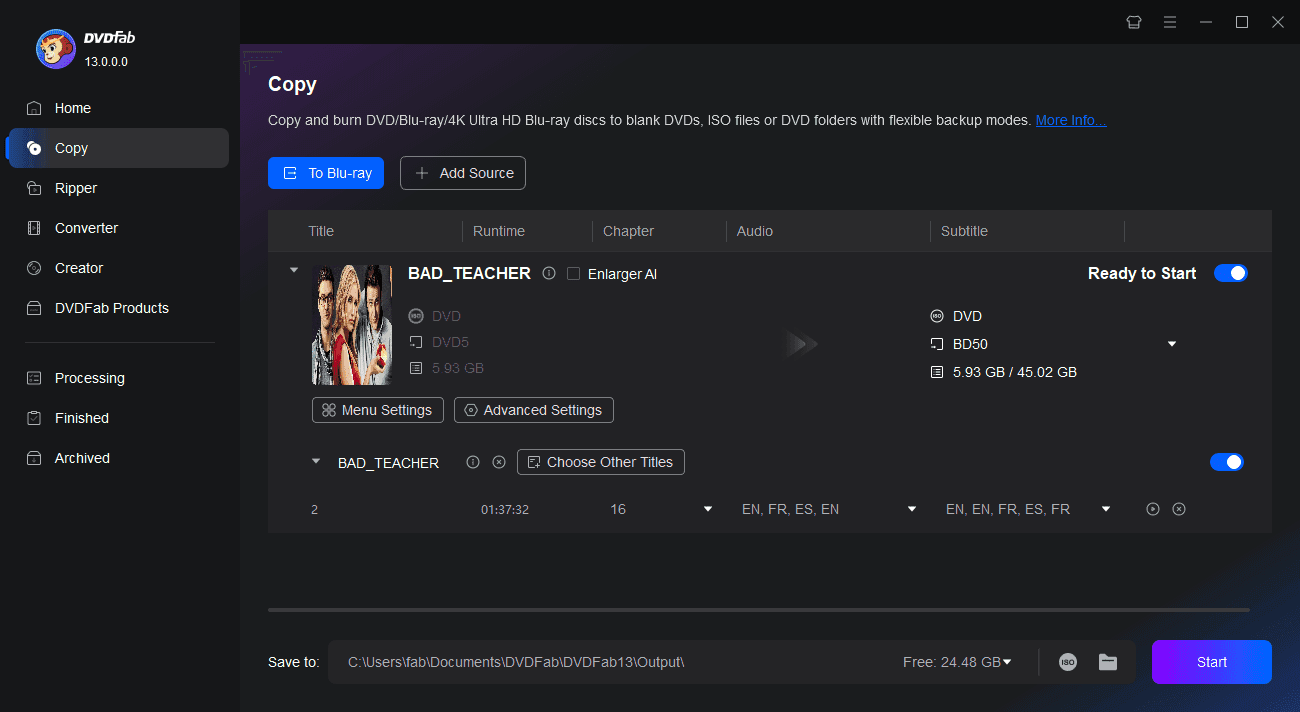Screen dimensions: 1300x712
Task: Click the Title column header
Action: pos(321,231)
